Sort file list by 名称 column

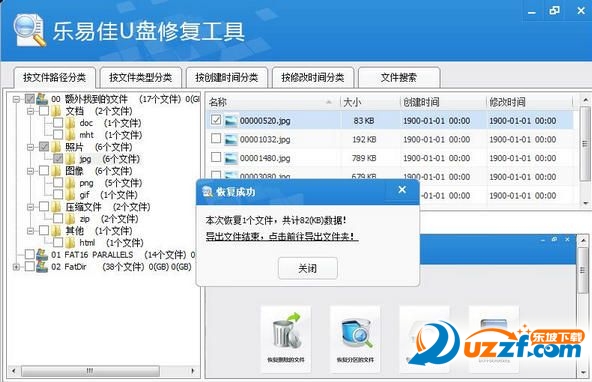point(274,102)
